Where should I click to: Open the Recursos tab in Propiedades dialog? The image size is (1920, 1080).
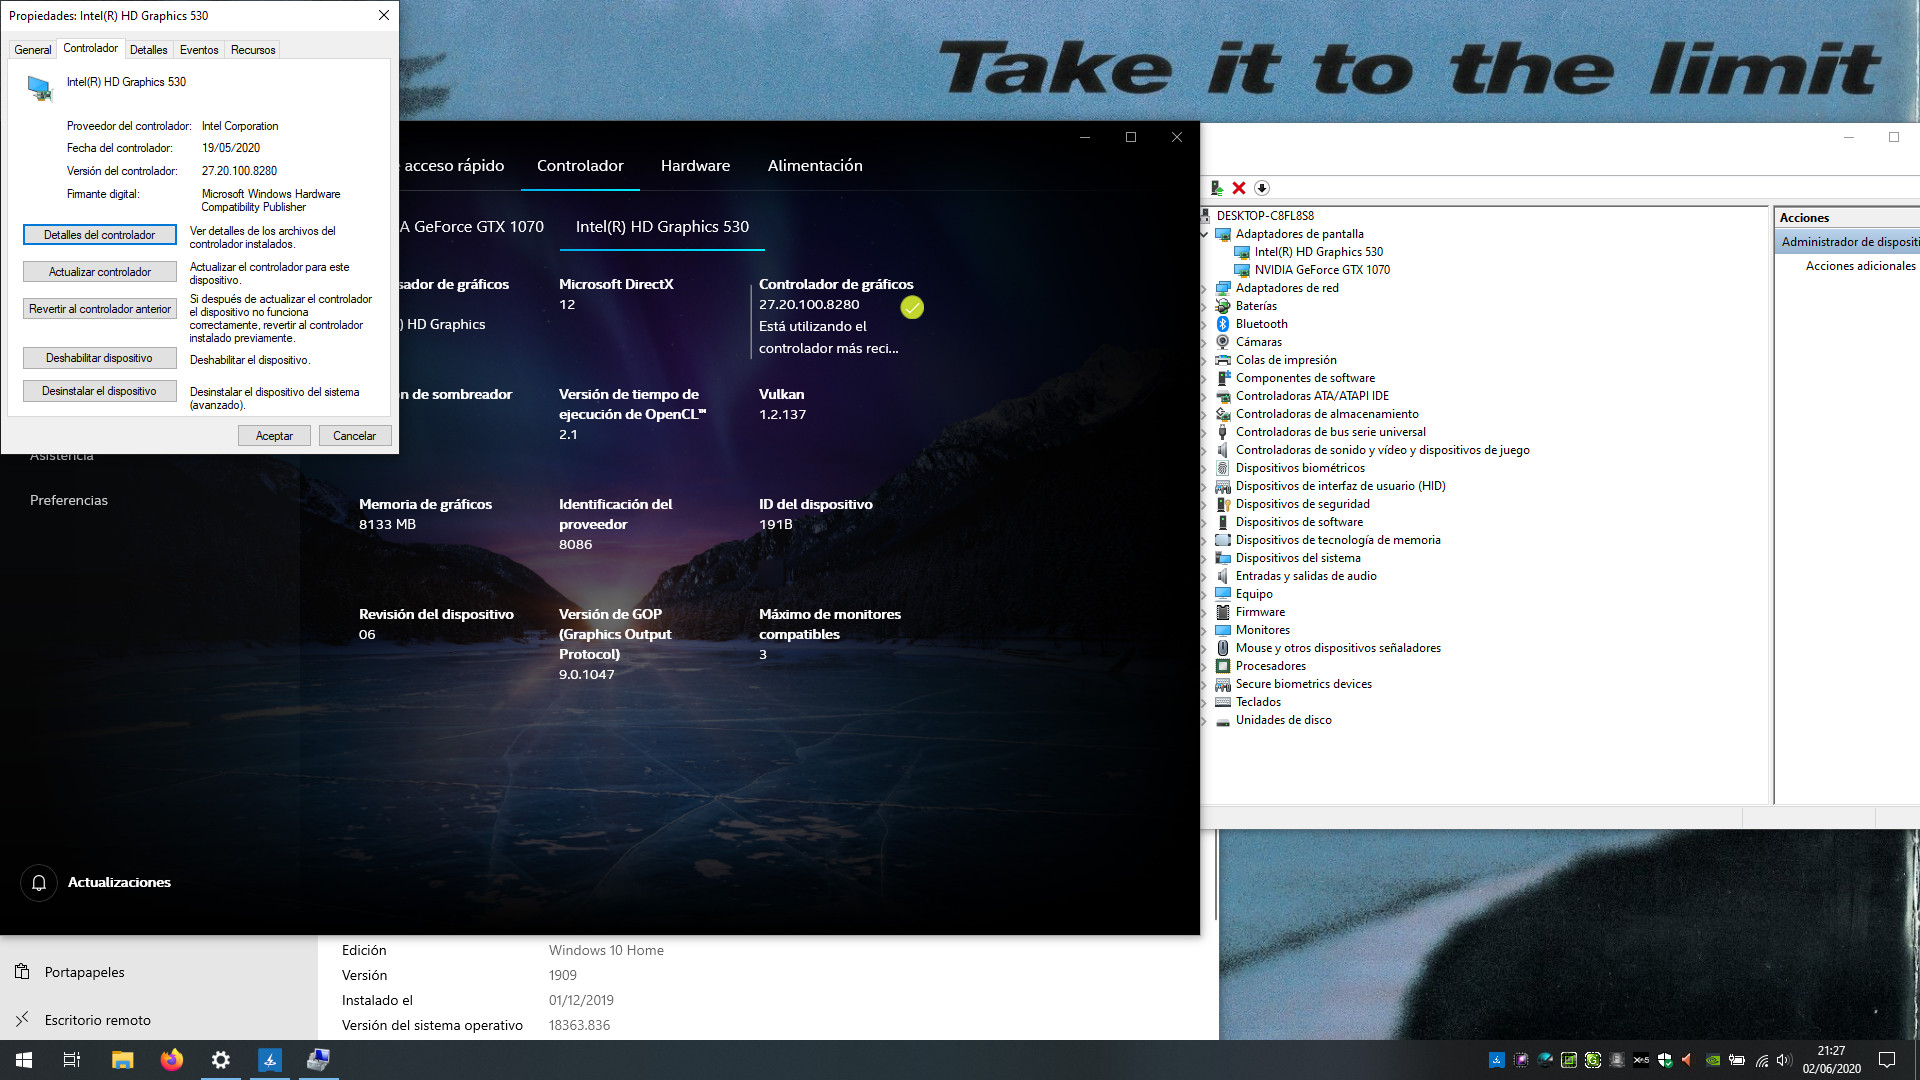(x=253, y=50)
